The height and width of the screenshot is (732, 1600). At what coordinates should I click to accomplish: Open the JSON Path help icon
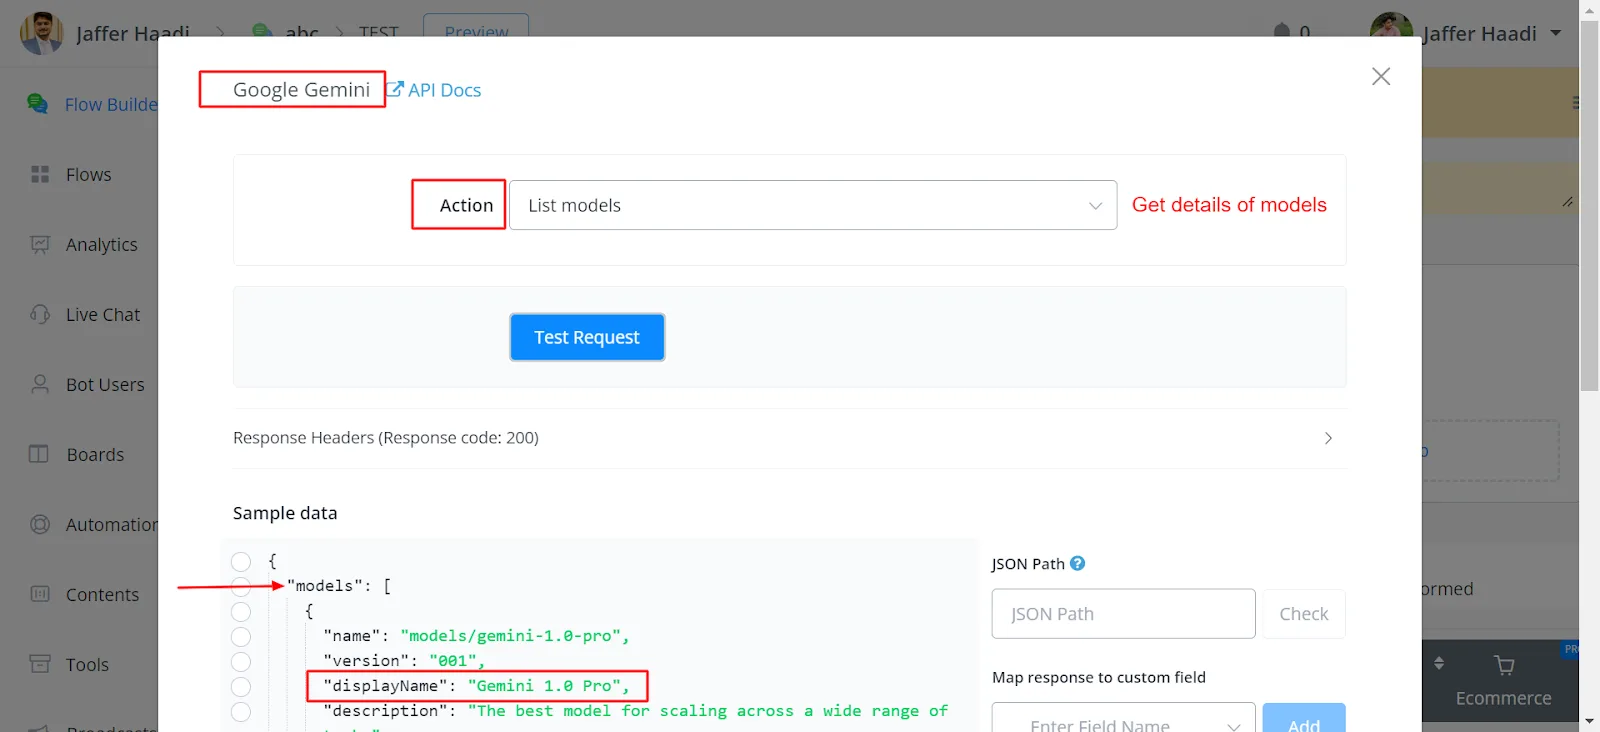[x=1077, y=563]
